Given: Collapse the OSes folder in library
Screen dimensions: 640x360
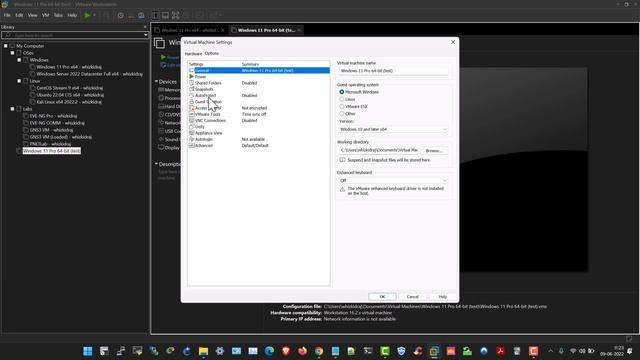Looking at the screenshot, I should pos(13,53).
